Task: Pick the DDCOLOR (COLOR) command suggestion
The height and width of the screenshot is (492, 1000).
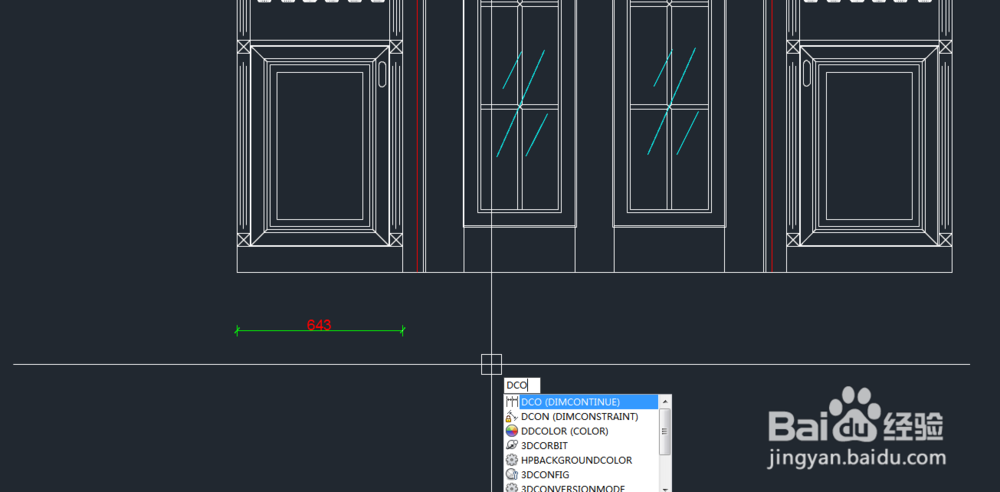Action: 564,431
